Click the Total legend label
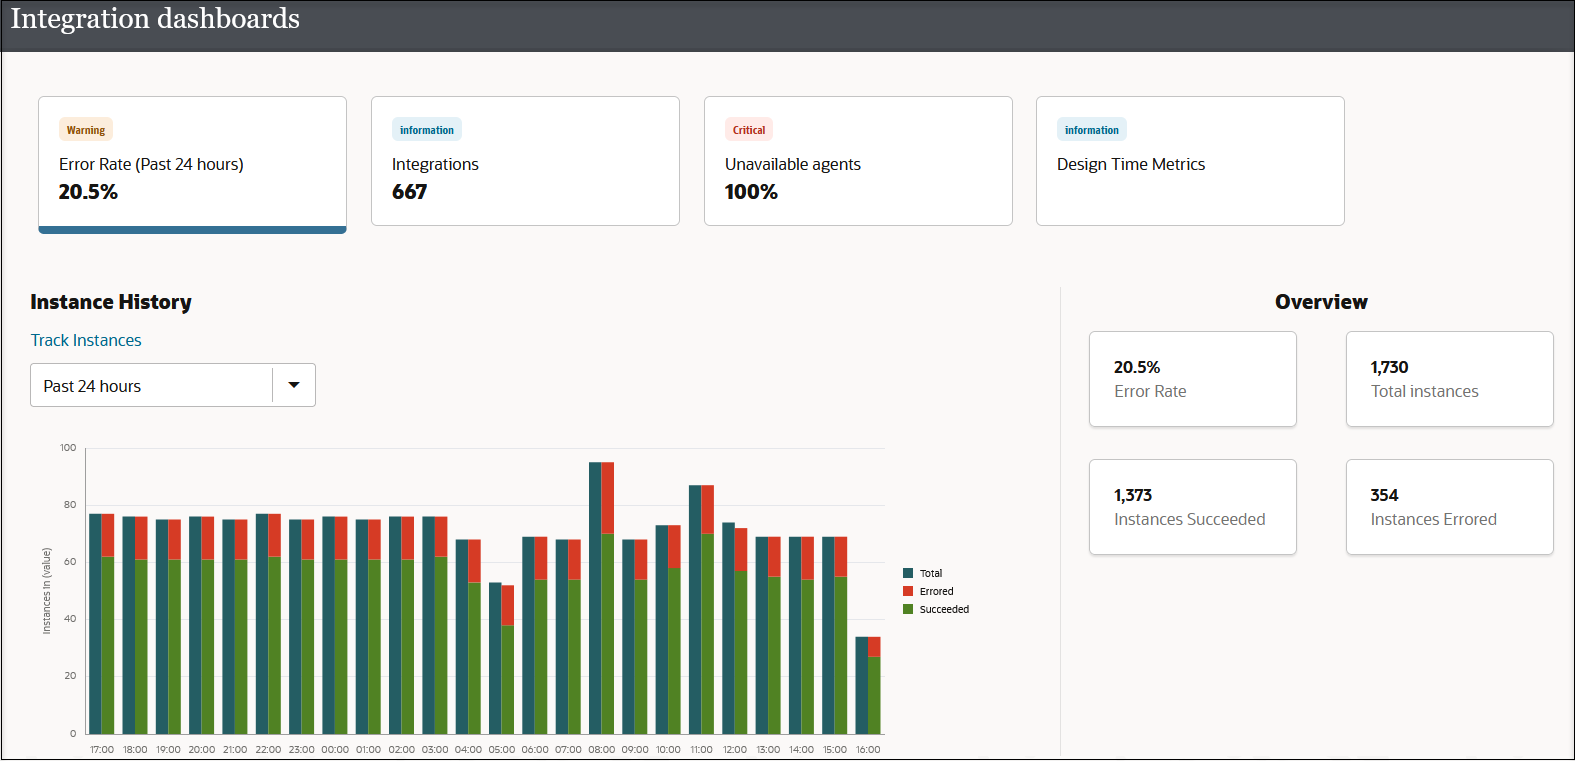 coord(931,573)
